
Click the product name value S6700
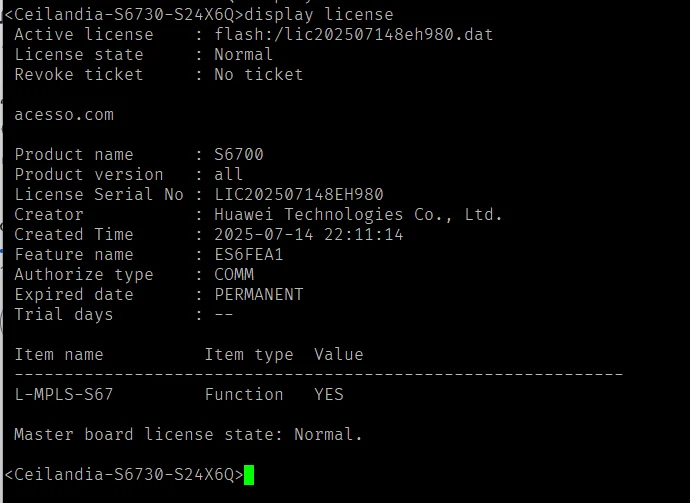[x=239, y=154]
